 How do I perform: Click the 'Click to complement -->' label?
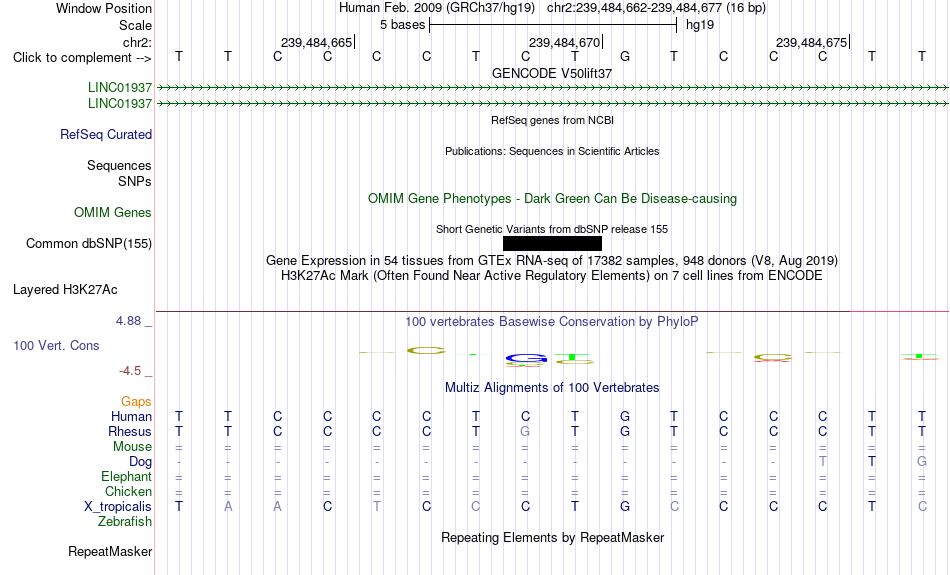pyautogui.click(x=82, y=58)
